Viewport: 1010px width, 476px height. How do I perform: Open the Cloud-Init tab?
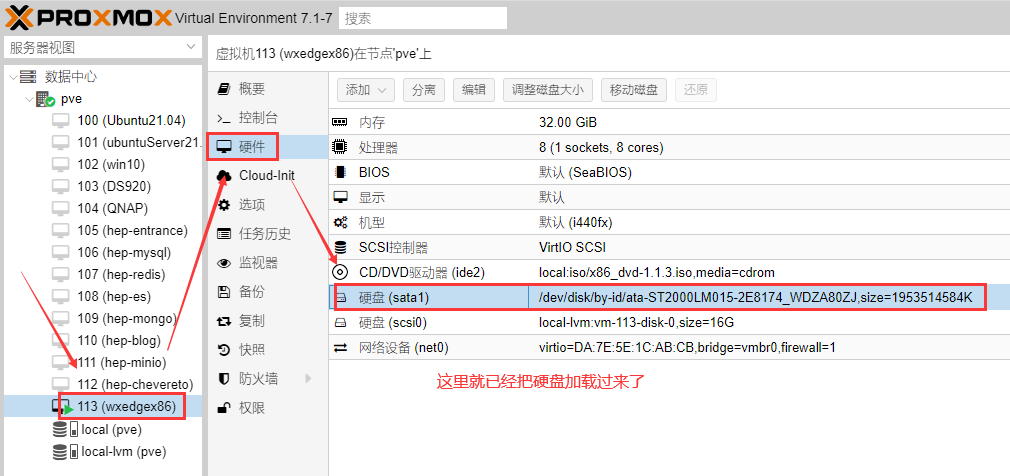coord(267,175)
